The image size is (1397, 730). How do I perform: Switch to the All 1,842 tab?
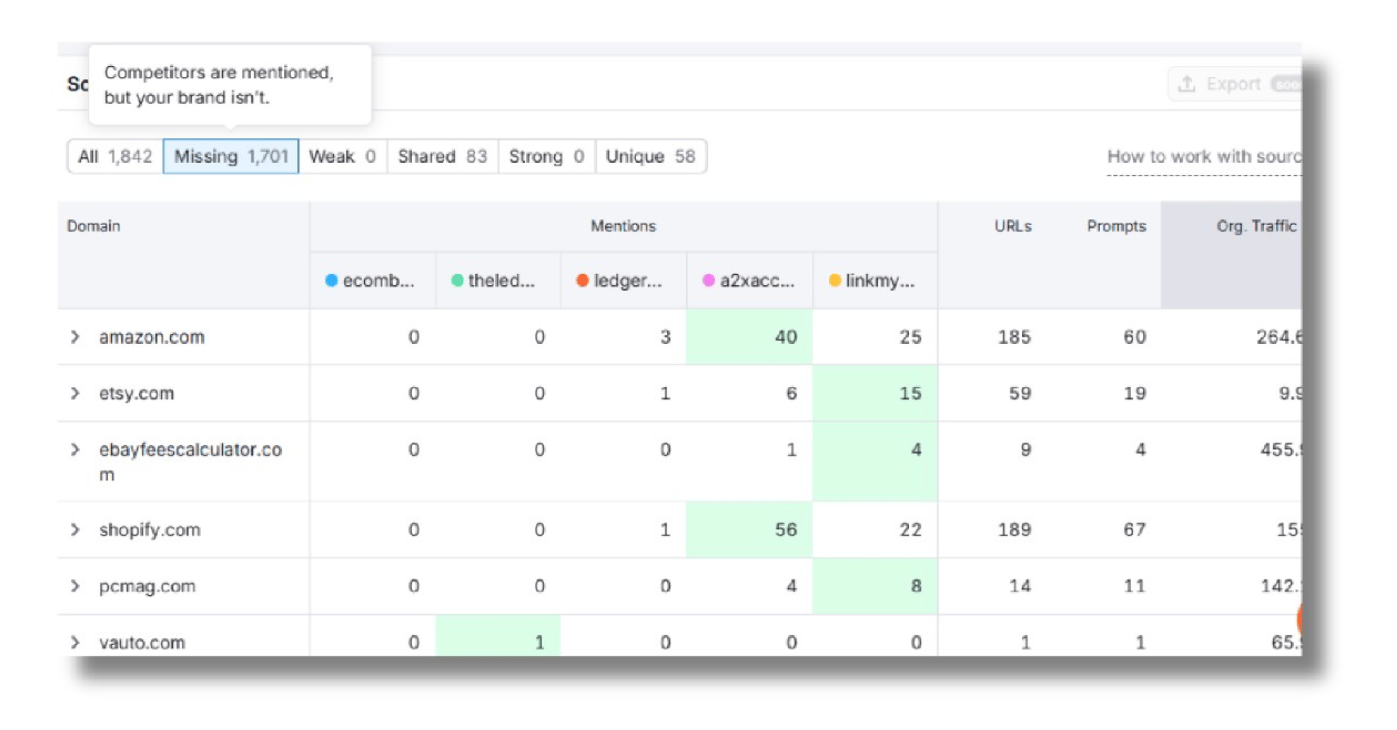click(x=115, y=156)
